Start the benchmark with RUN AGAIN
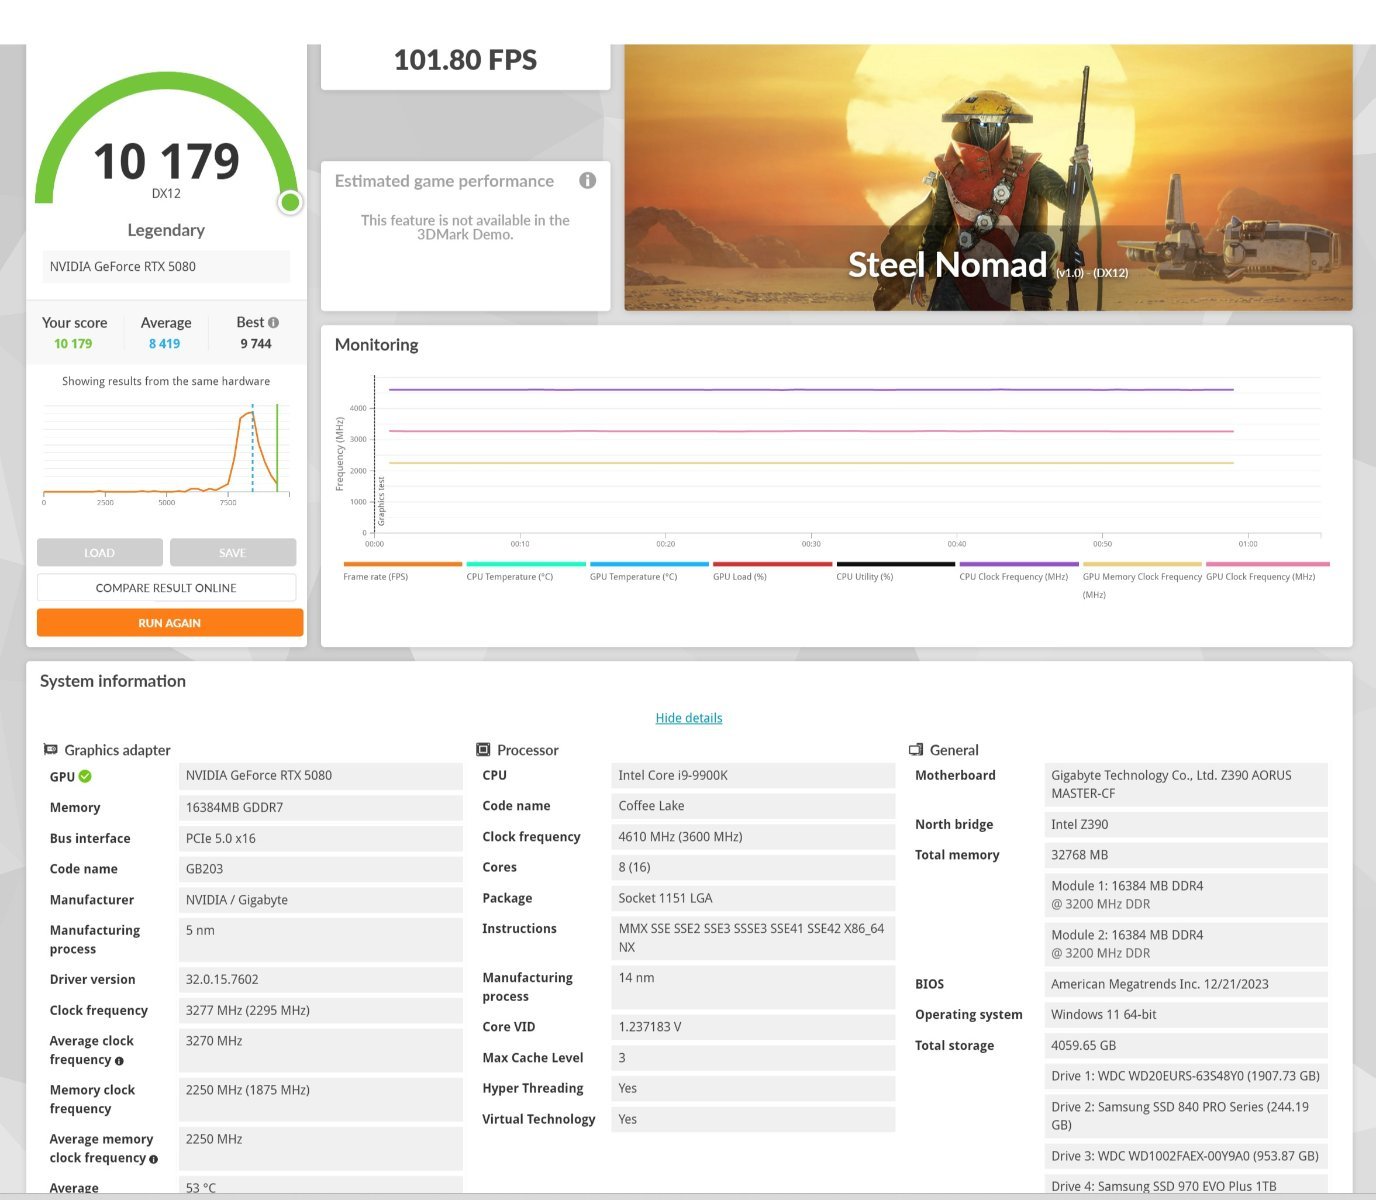Viewport: 1376px width, 1200px height. 170,623
